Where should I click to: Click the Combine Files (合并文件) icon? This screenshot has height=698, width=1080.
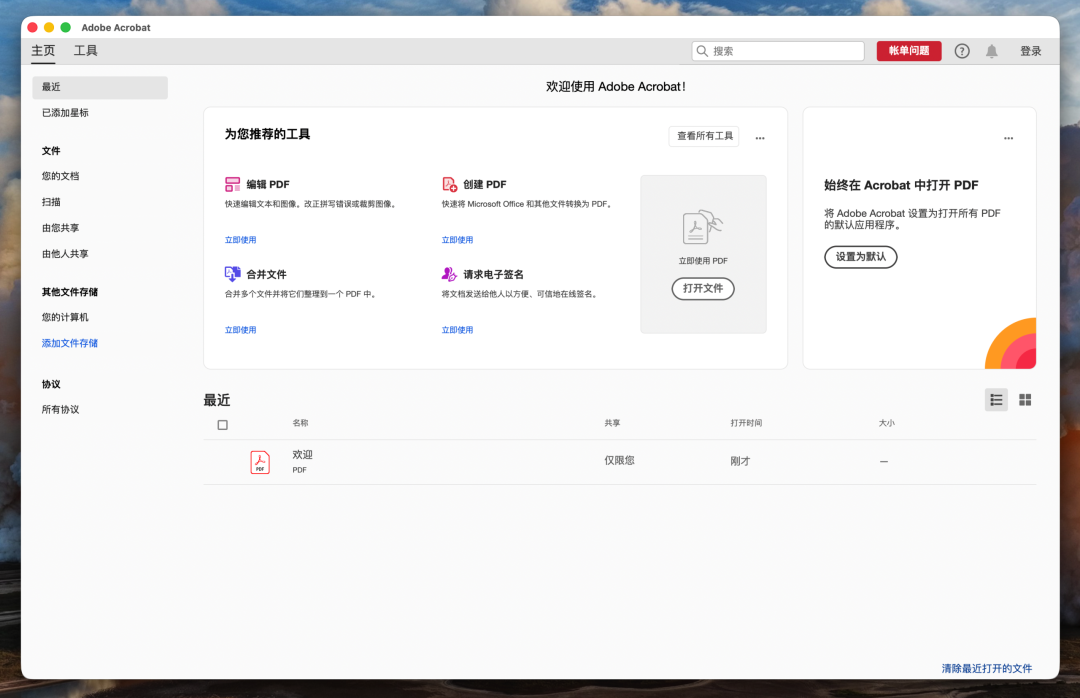click(233, 274)
